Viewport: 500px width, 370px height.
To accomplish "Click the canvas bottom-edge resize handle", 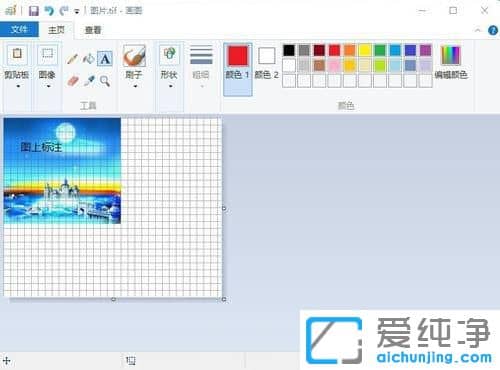I will coord(113,299).
